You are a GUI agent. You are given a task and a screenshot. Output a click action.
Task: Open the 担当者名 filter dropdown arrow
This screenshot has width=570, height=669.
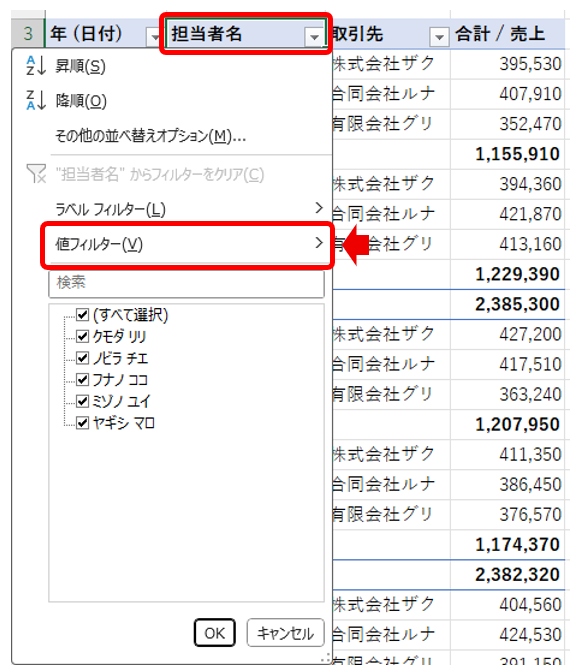point(314,37)
